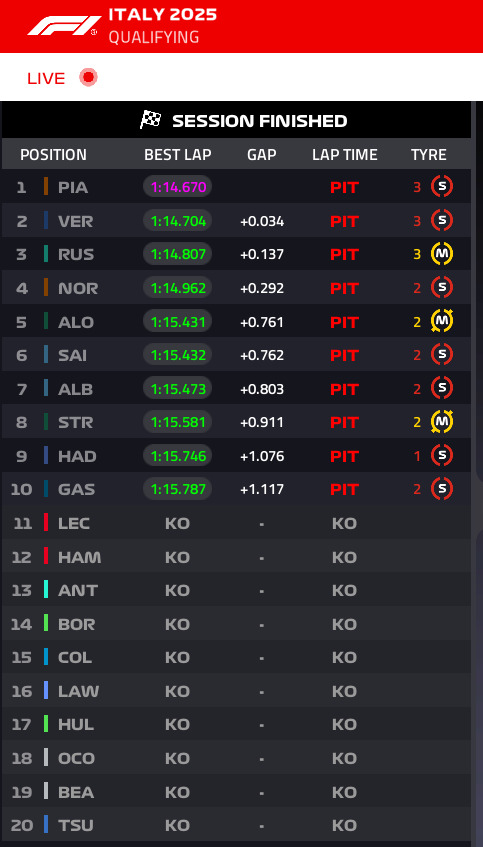Click Russell's medium tyre icon
Screen dimensions: 483x847
pos(441,254)
